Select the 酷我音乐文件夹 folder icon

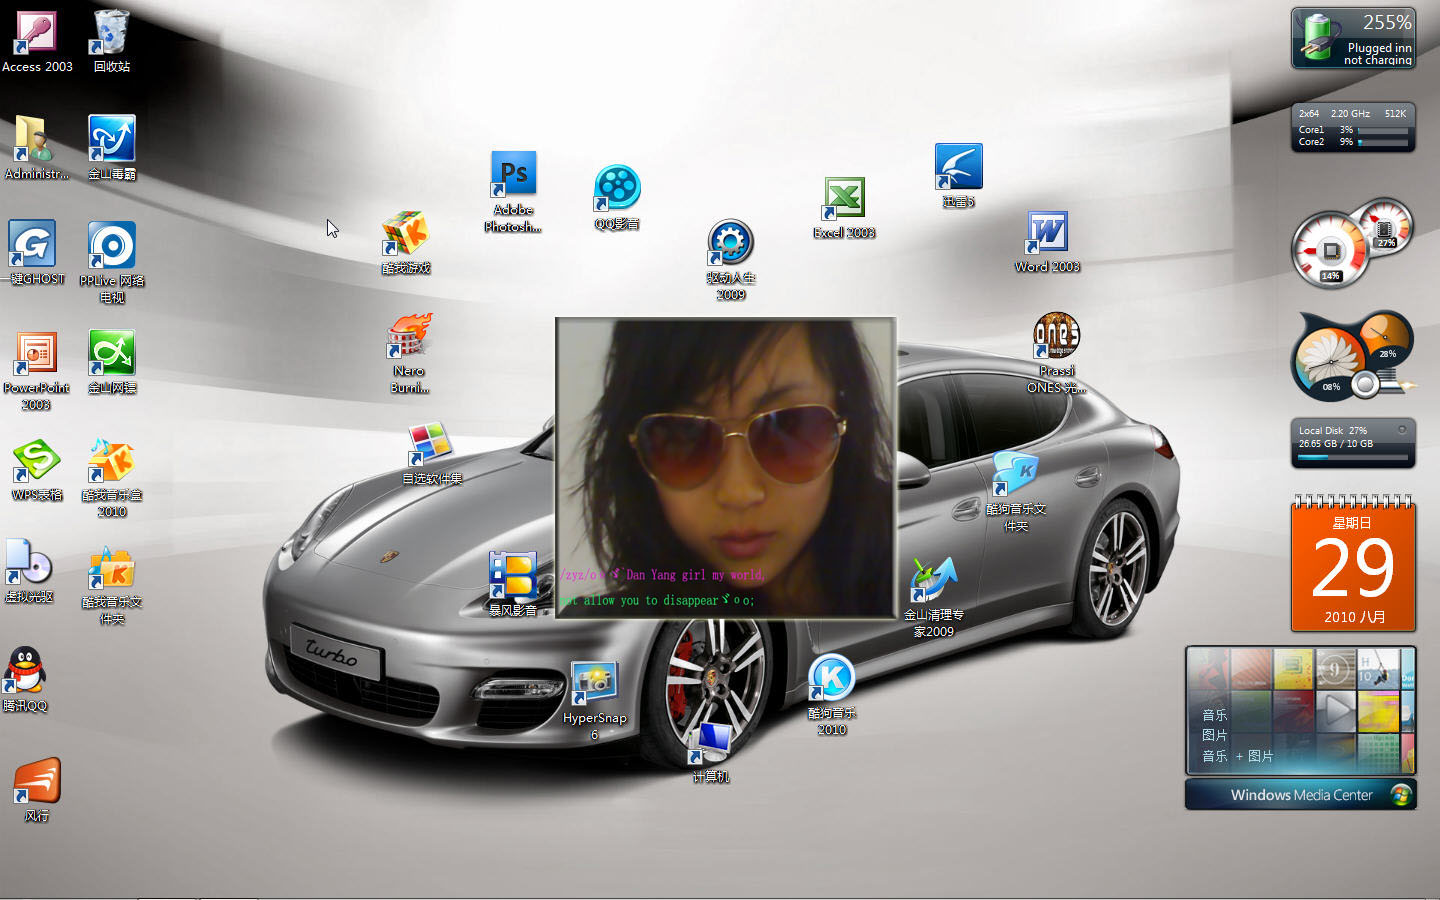pos(111,585)
